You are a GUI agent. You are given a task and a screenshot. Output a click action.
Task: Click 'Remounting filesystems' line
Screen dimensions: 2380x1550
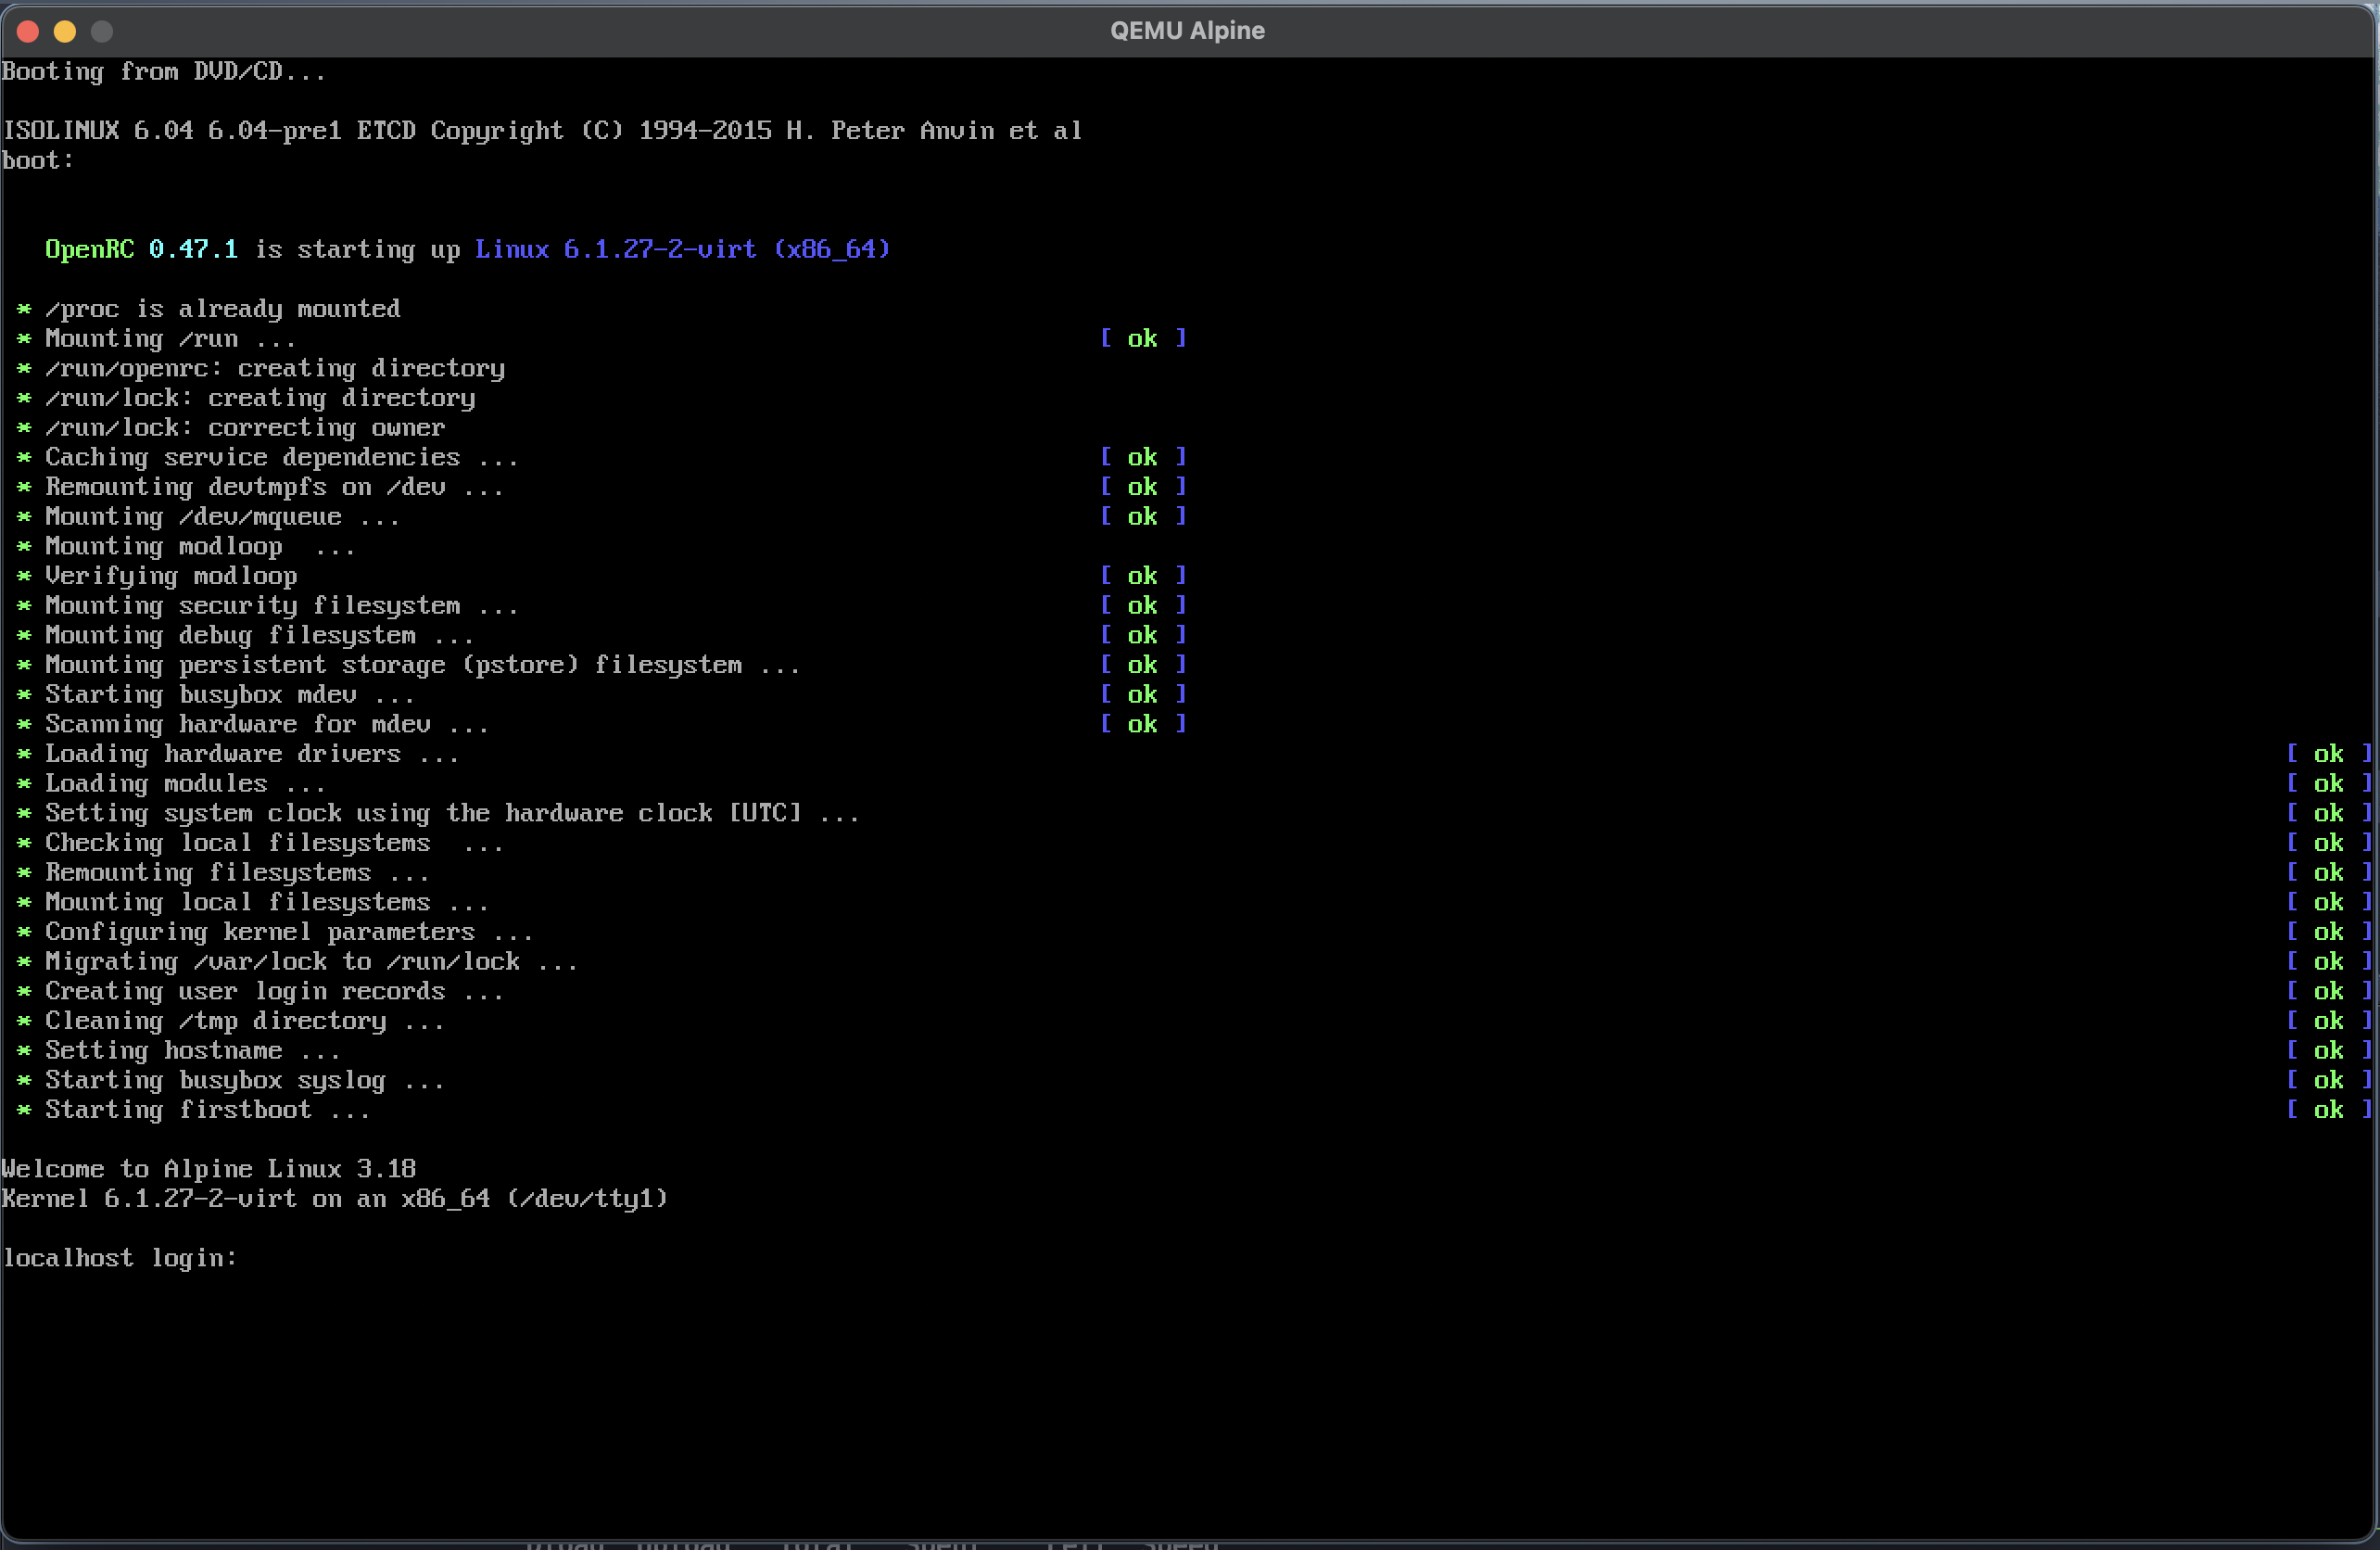(x=237, y=873)
